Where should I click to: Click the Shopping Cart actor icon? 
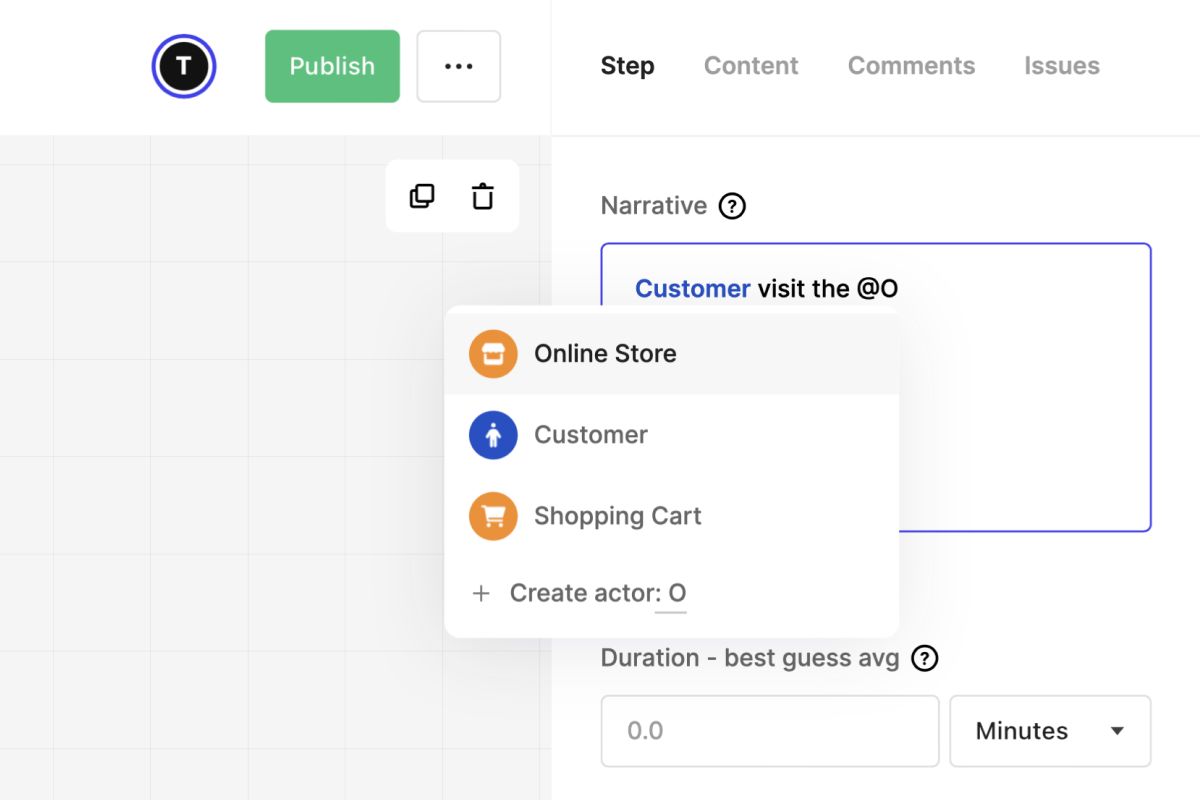[x=493, y=516]
